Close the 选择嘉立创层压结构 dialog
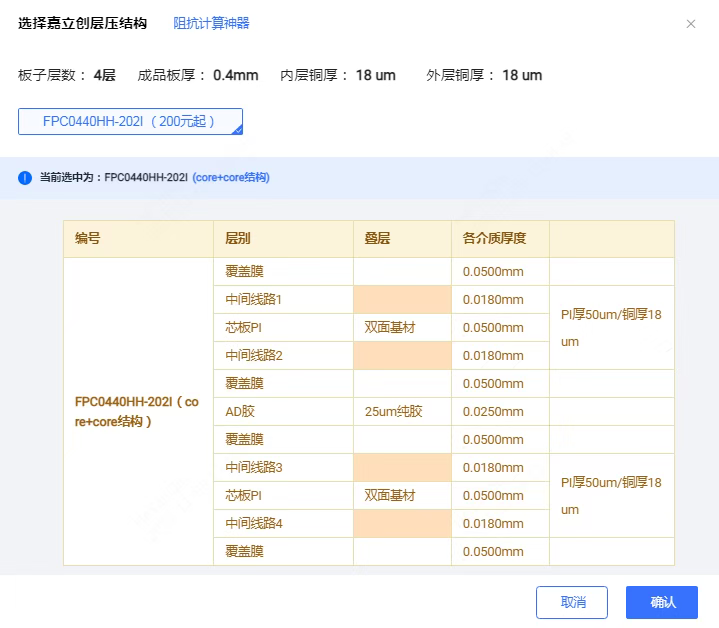The height and width of the screenshot is (628, 719). pos(691,24)
